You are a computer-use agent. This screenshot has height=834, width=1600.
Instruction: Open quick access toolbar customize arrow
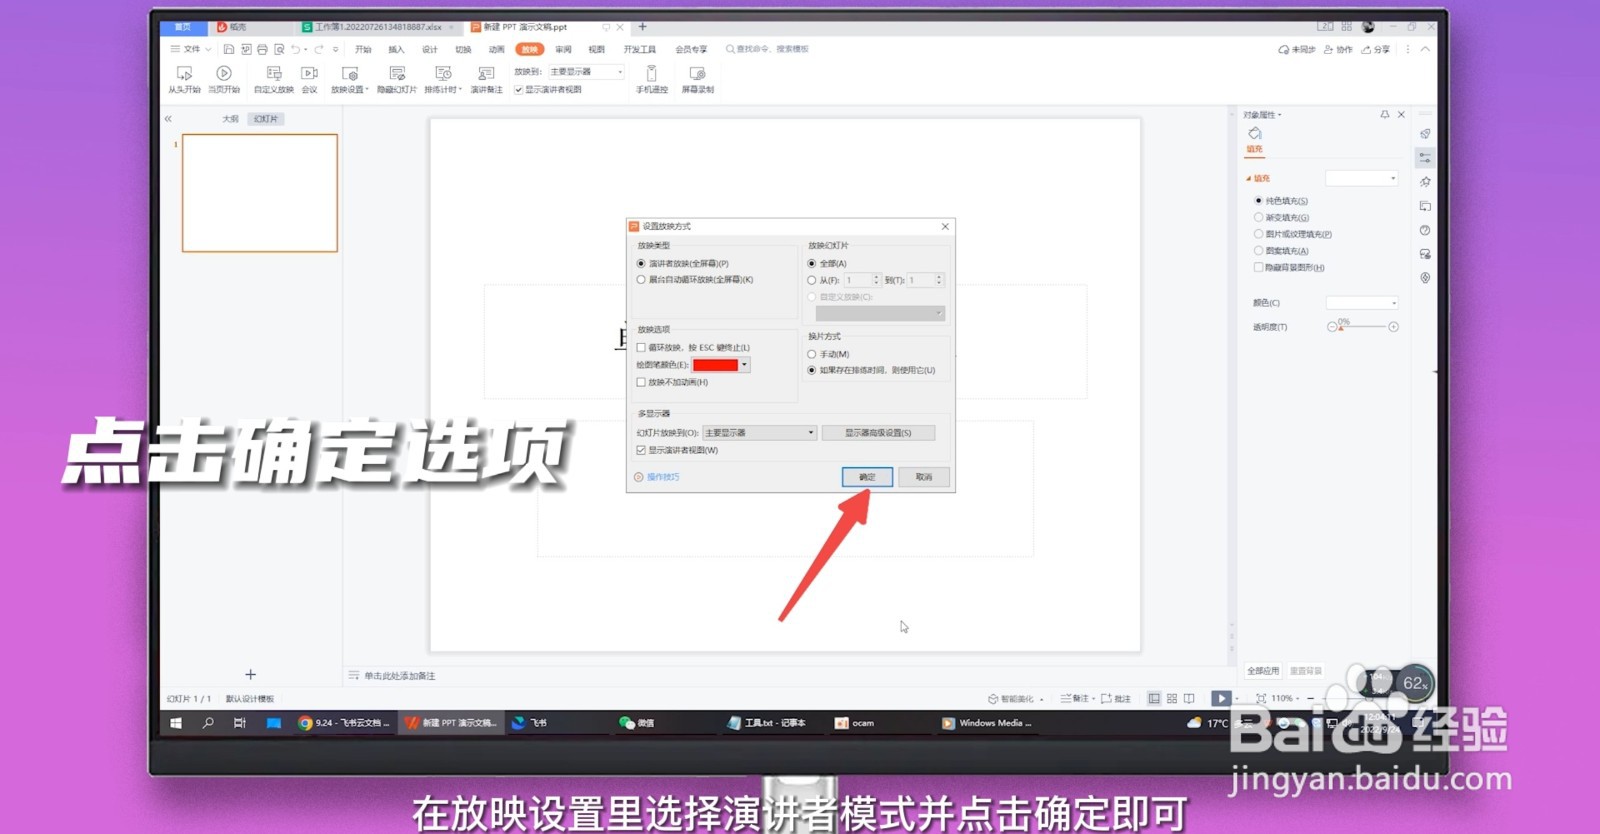335,49
